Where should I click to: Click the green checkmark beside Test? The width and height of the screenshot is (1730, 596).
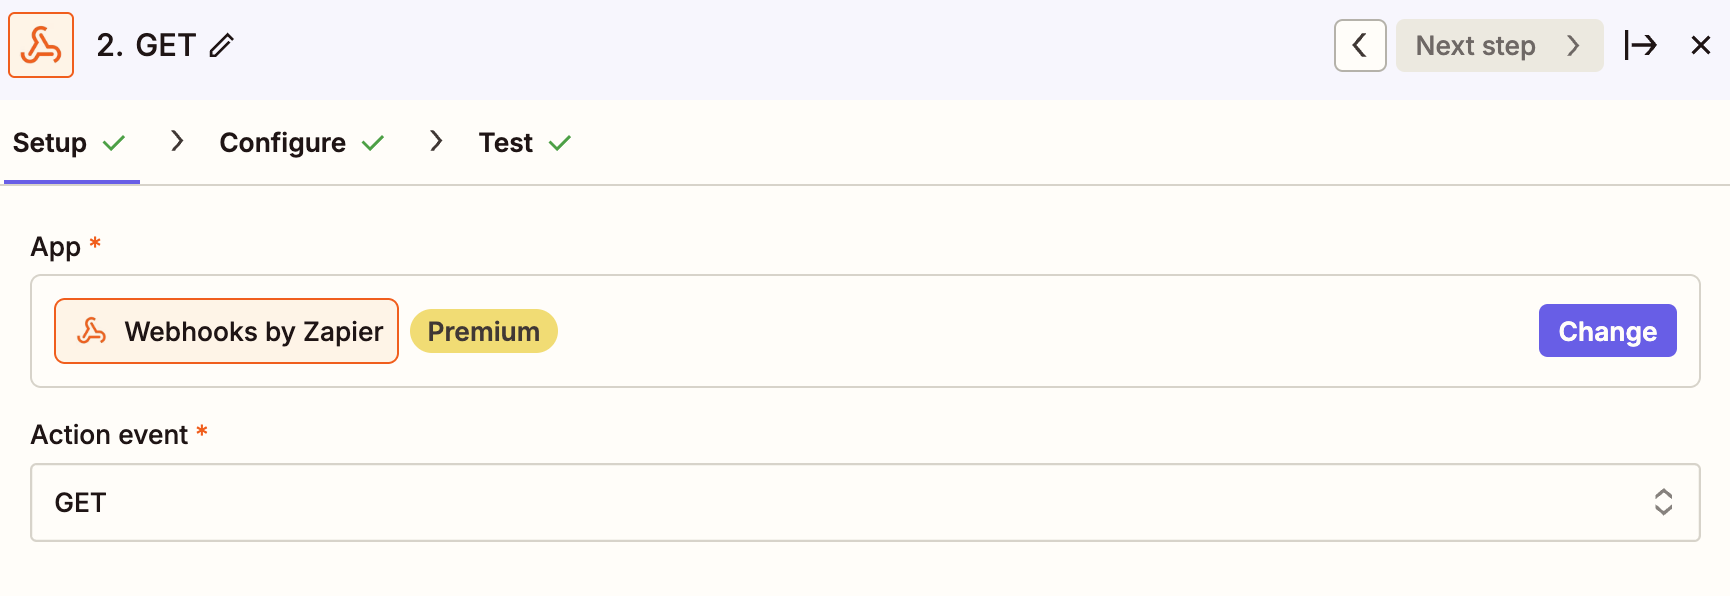click(x=560, y=143)
